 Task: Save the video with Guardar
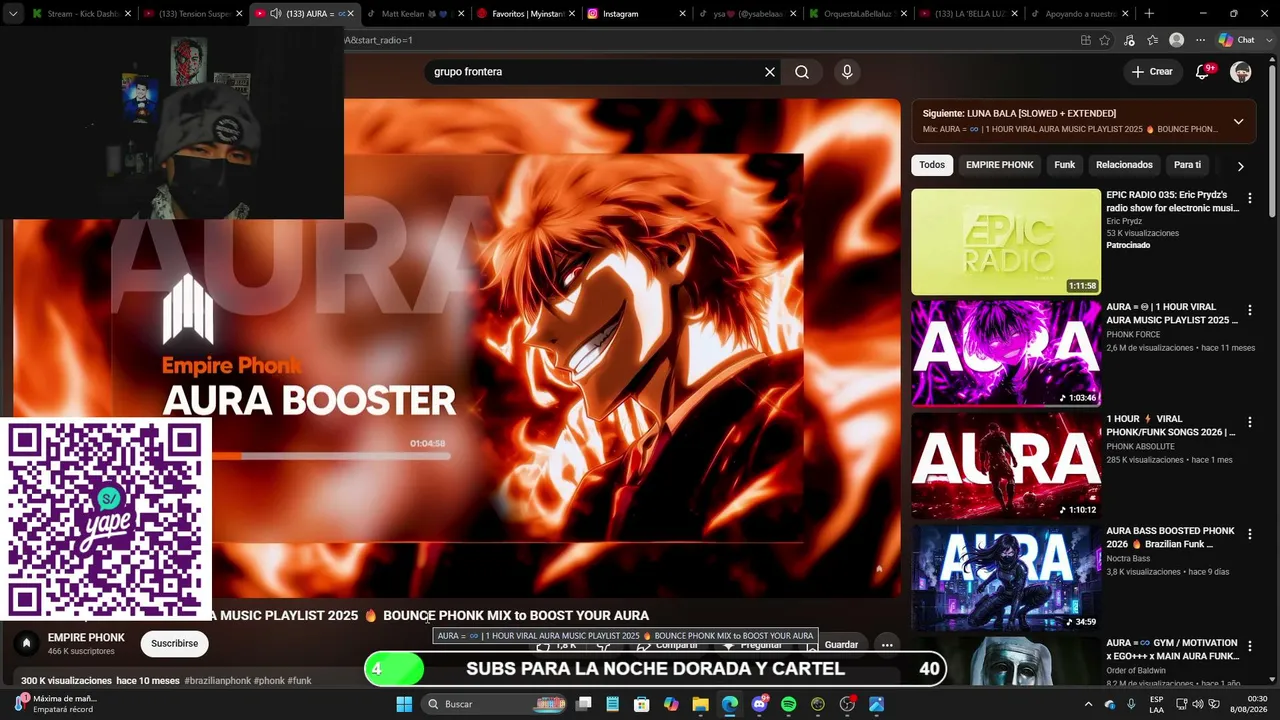[x=840, y=645]
